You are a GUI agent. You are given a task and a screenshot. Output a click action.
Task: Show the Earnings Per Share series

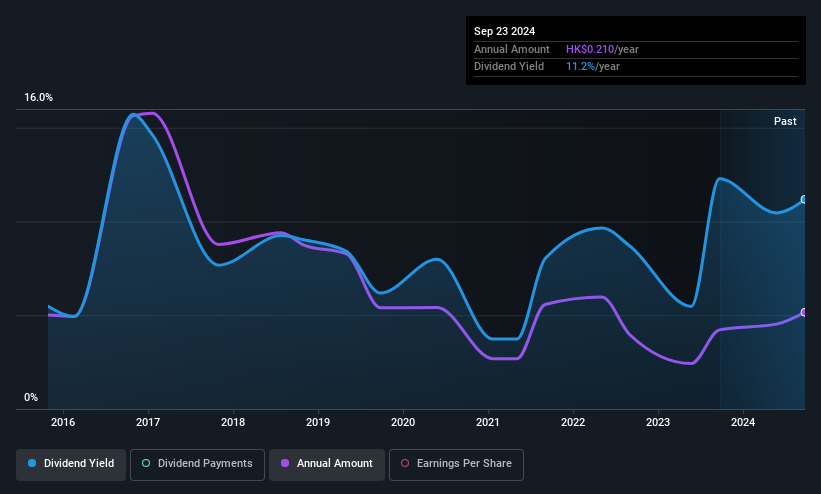pos(456,464)
